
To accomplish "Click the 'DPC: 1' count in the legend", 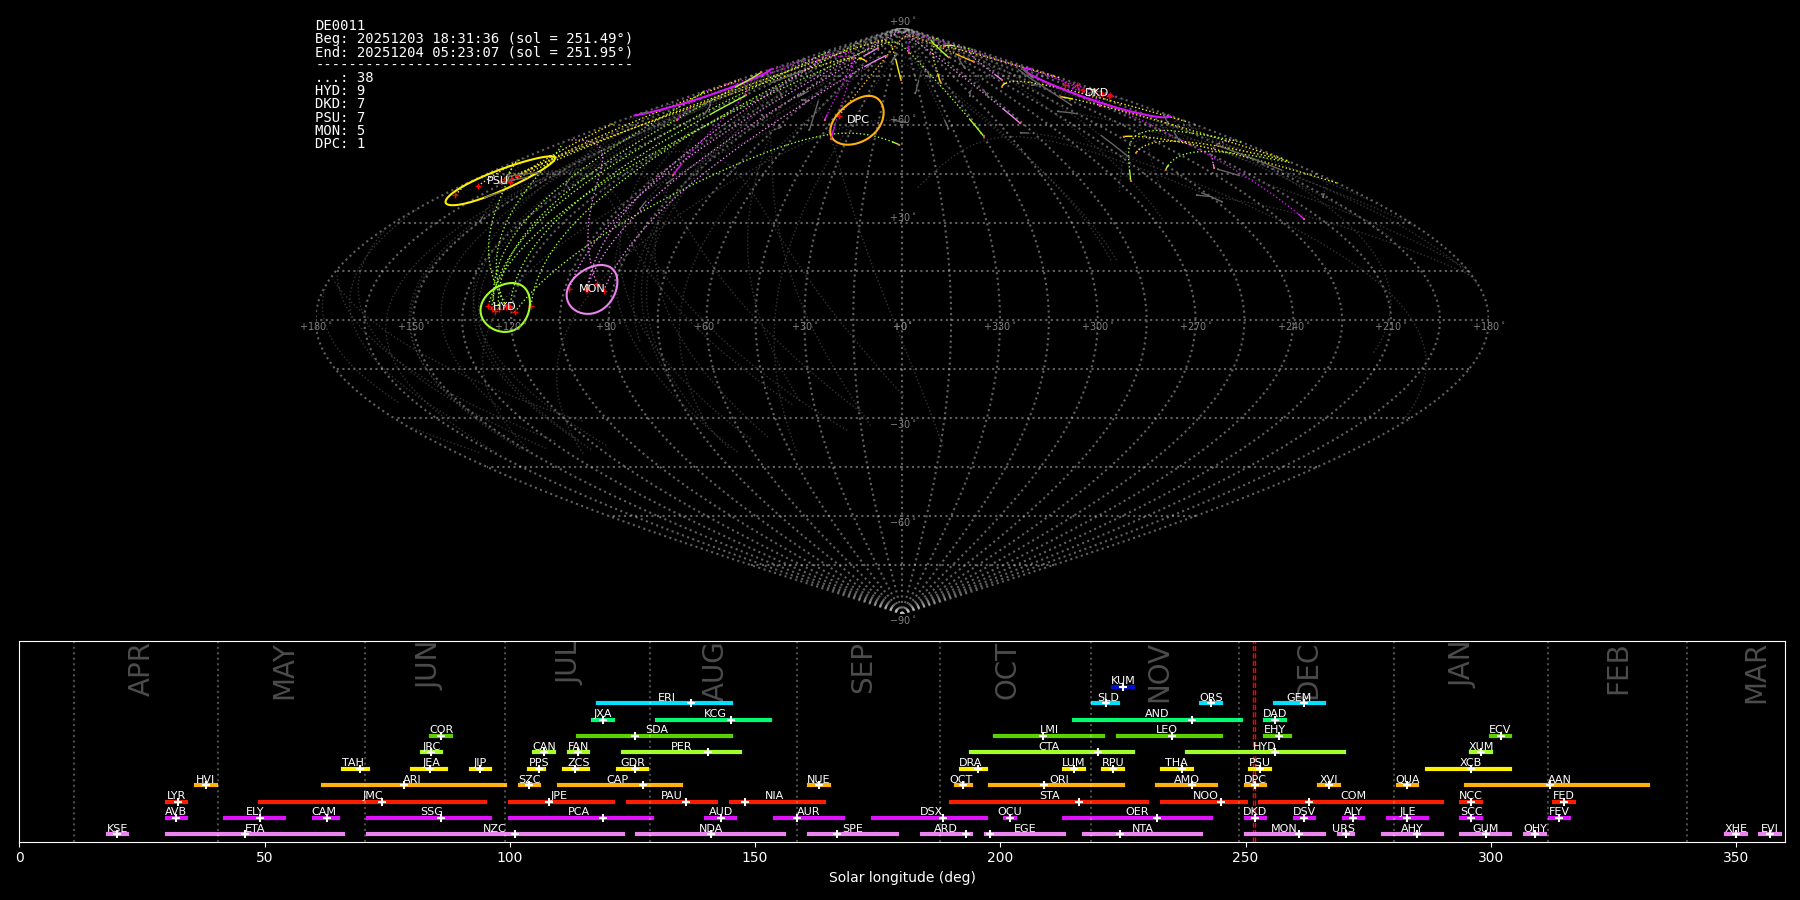I will coord(340,144).
